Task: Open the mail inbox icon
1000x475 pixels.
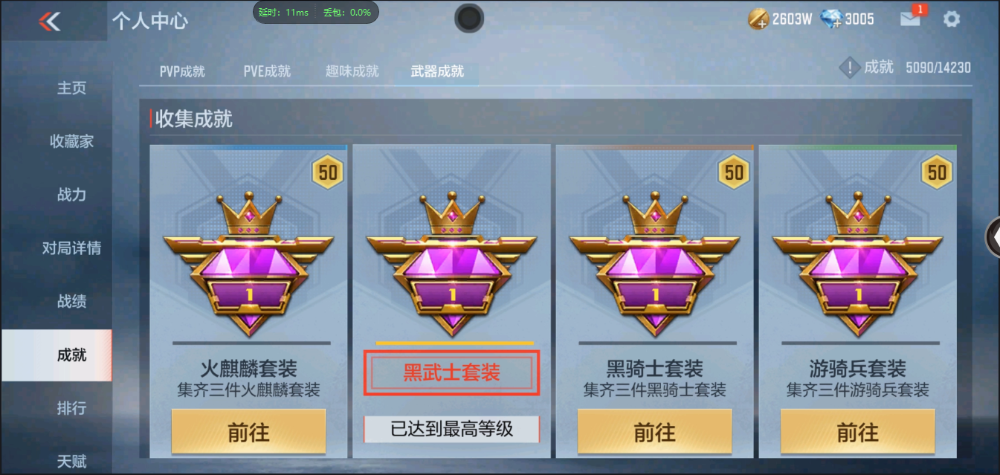Action: pyautogui.click(x=911, y=19)
